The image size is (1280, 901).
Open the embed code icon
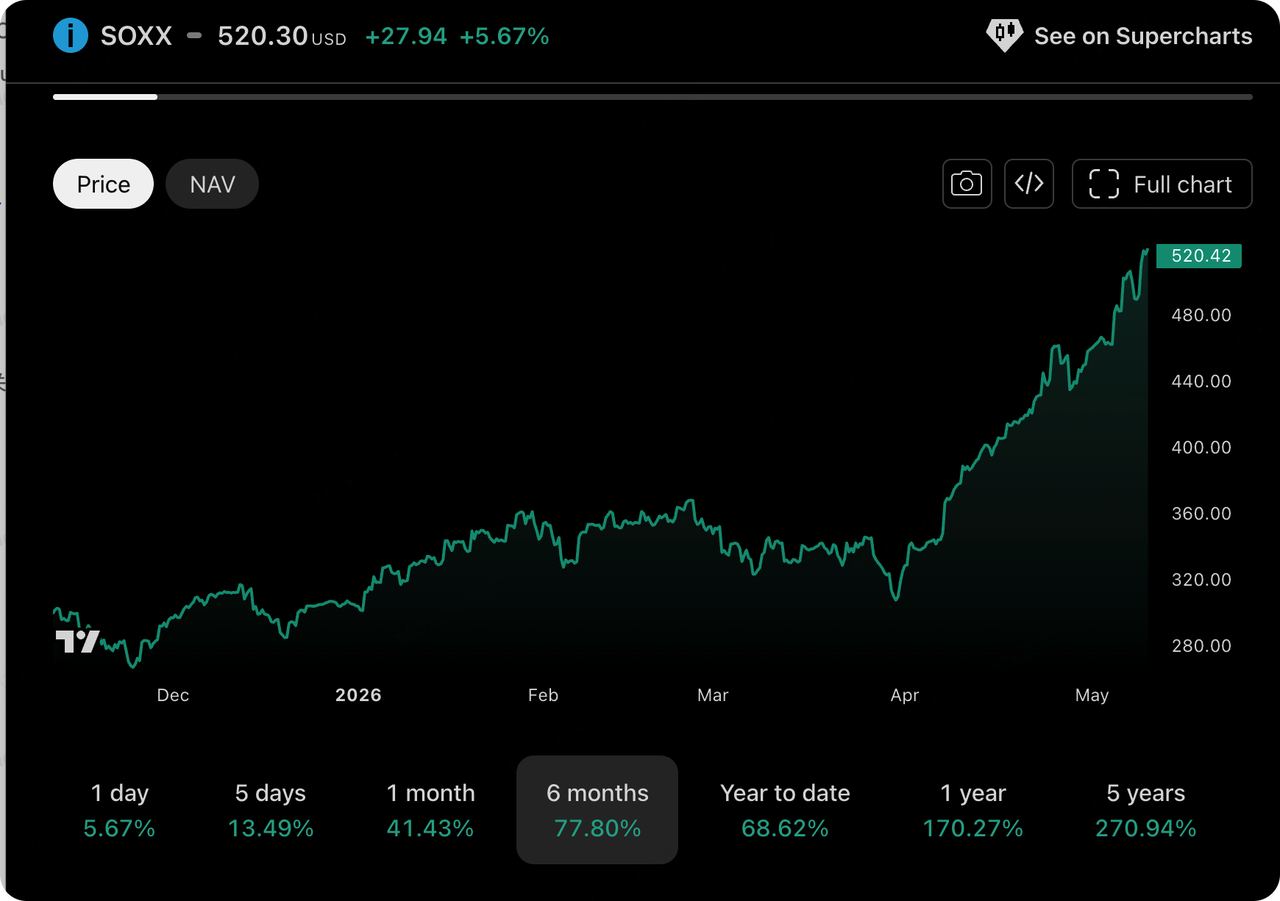[x=1029, y=184]
